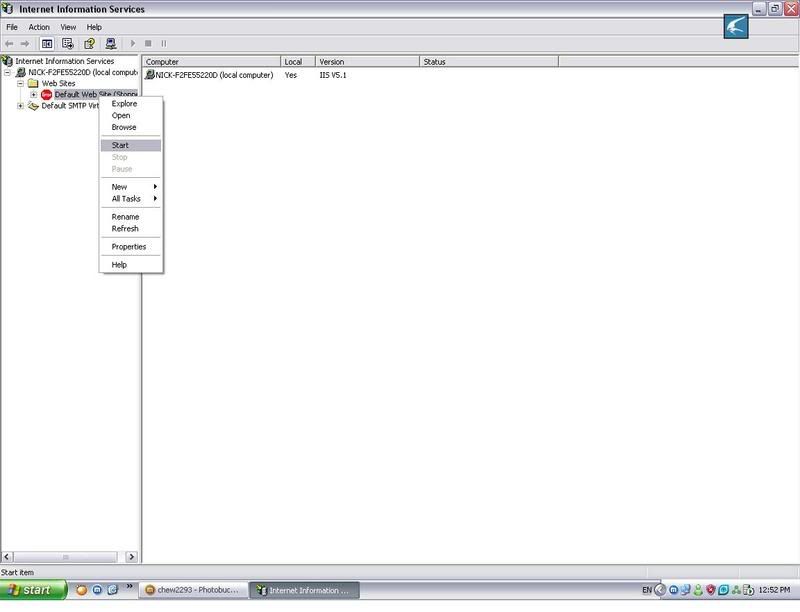Sort list by the Computer column header

click(x=210, y=62)
